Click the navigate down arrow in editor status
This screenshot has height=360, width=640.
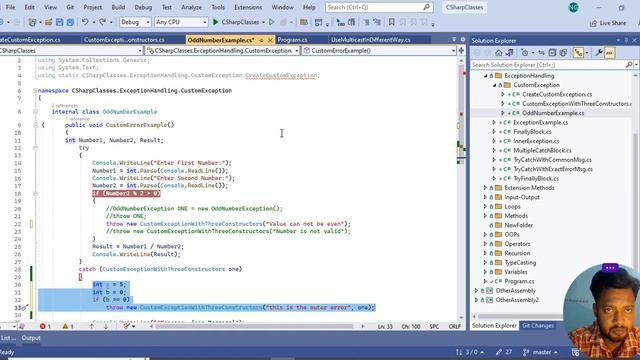[x=106, y=326]
